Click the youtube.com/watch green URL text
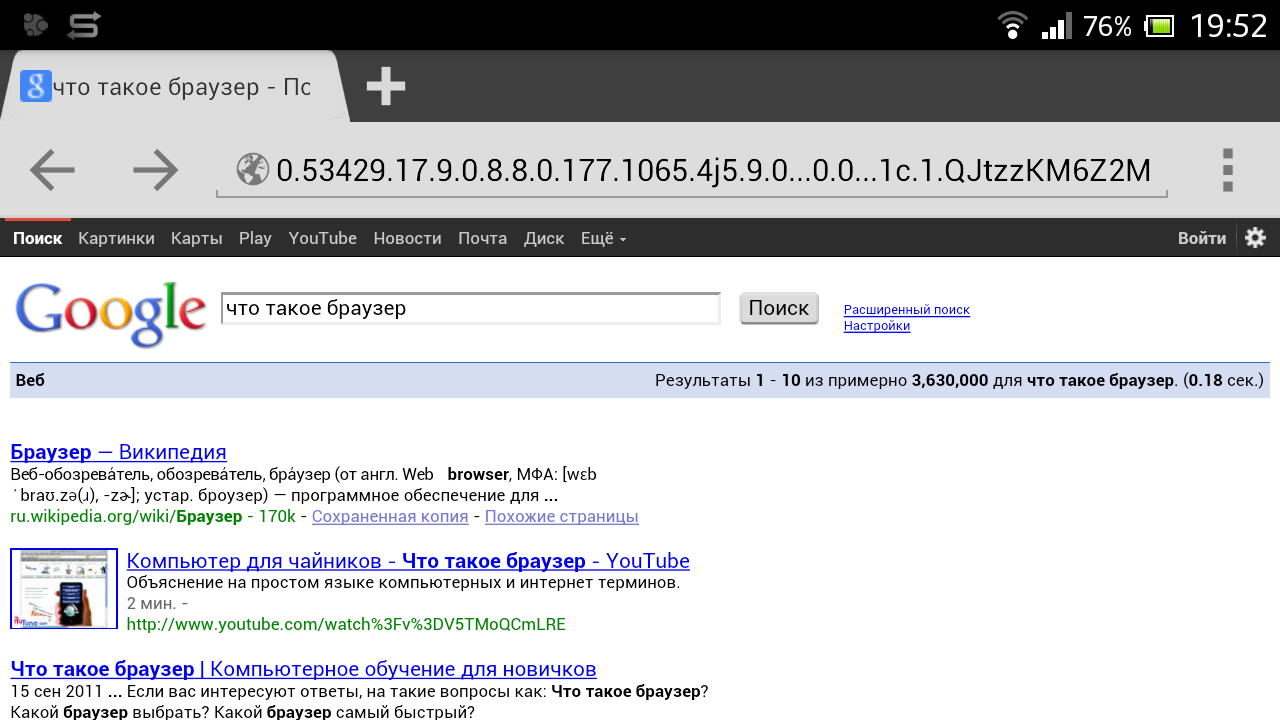Image resolution: width=1280 pixels, height=720 pixels. point(346,625)
